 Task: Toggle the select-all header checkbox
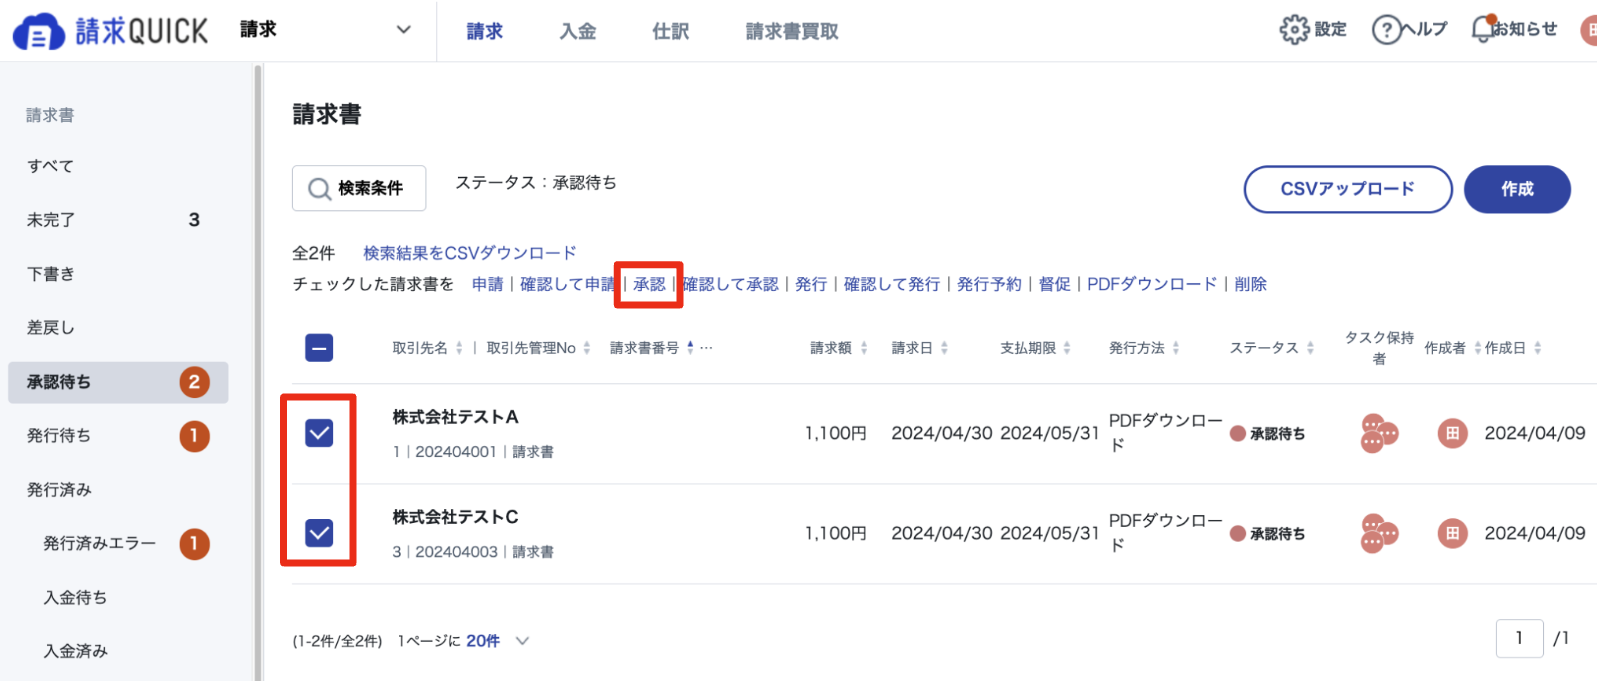pos(319,348)
